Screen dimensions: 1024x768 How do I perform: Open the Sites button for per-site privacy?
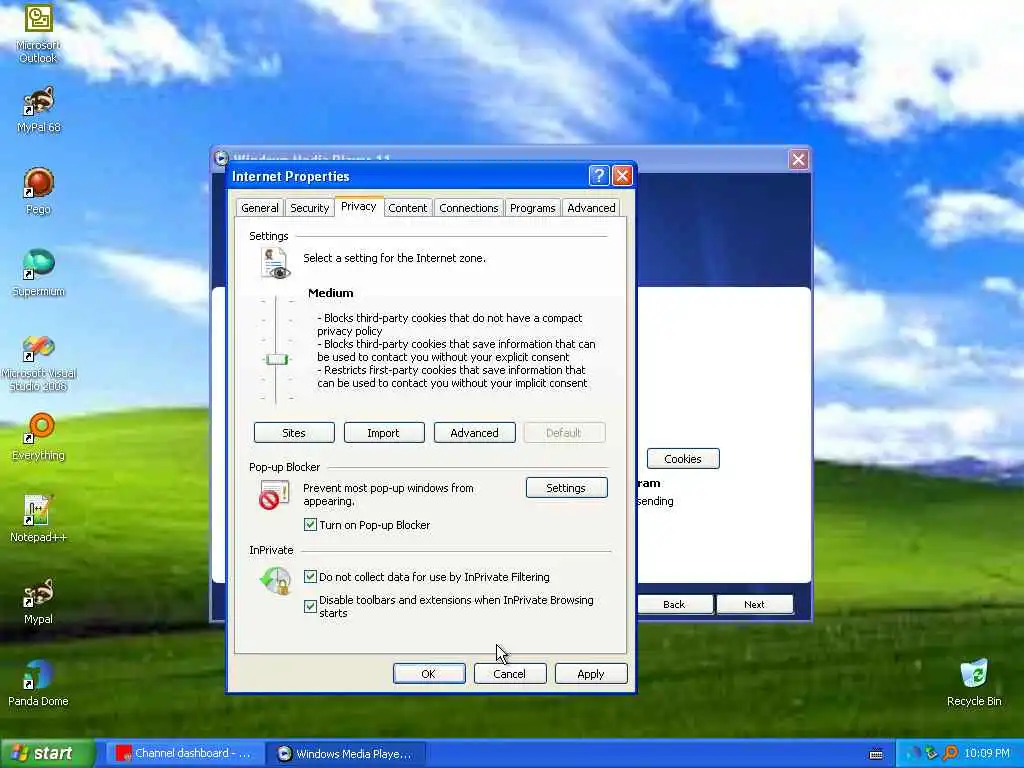(294, 432)
